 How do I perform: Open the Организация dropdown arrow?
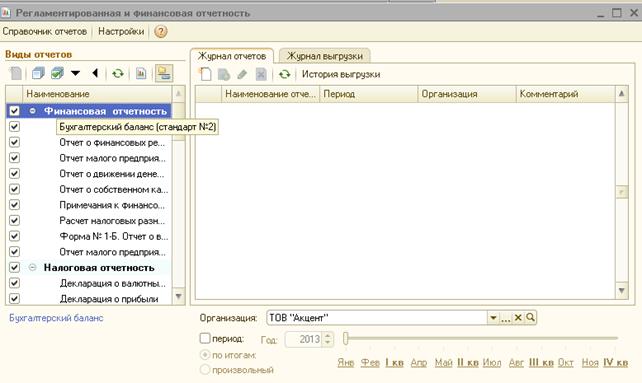coord(493,318)
